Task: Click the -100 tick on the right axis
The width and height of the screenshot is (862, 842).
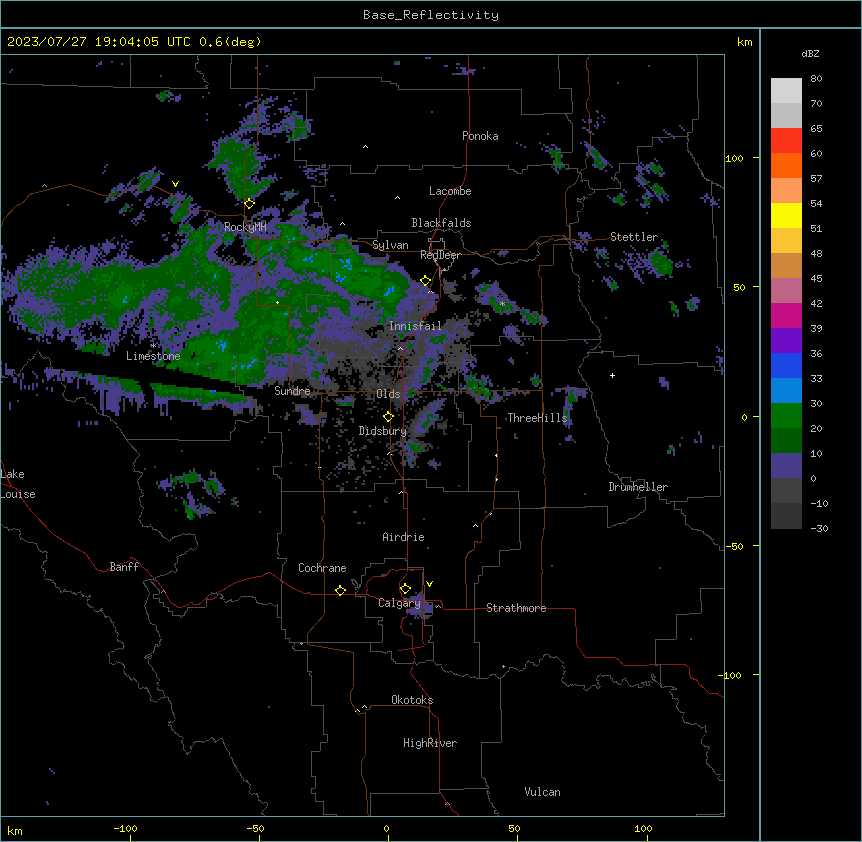Action: pos(731,675)
